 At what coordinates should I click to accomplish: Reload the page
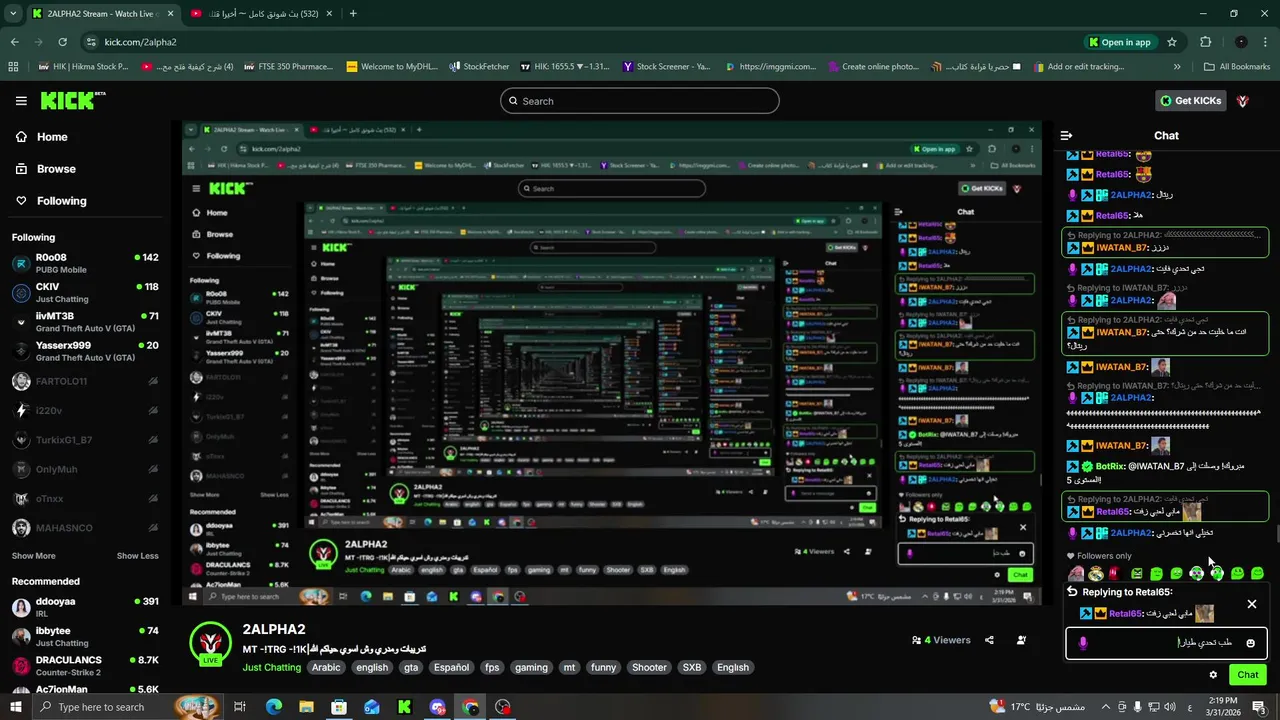[62, 42]
